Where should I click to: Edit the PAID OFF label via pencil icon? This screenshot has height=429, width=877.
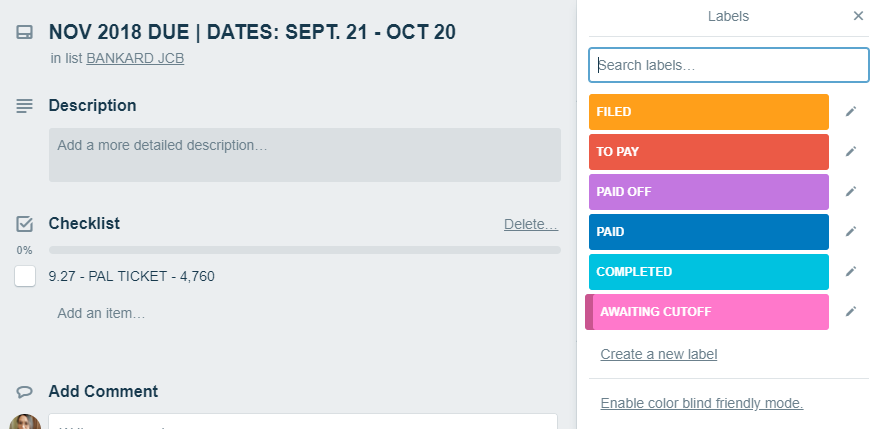coord(851,192)
